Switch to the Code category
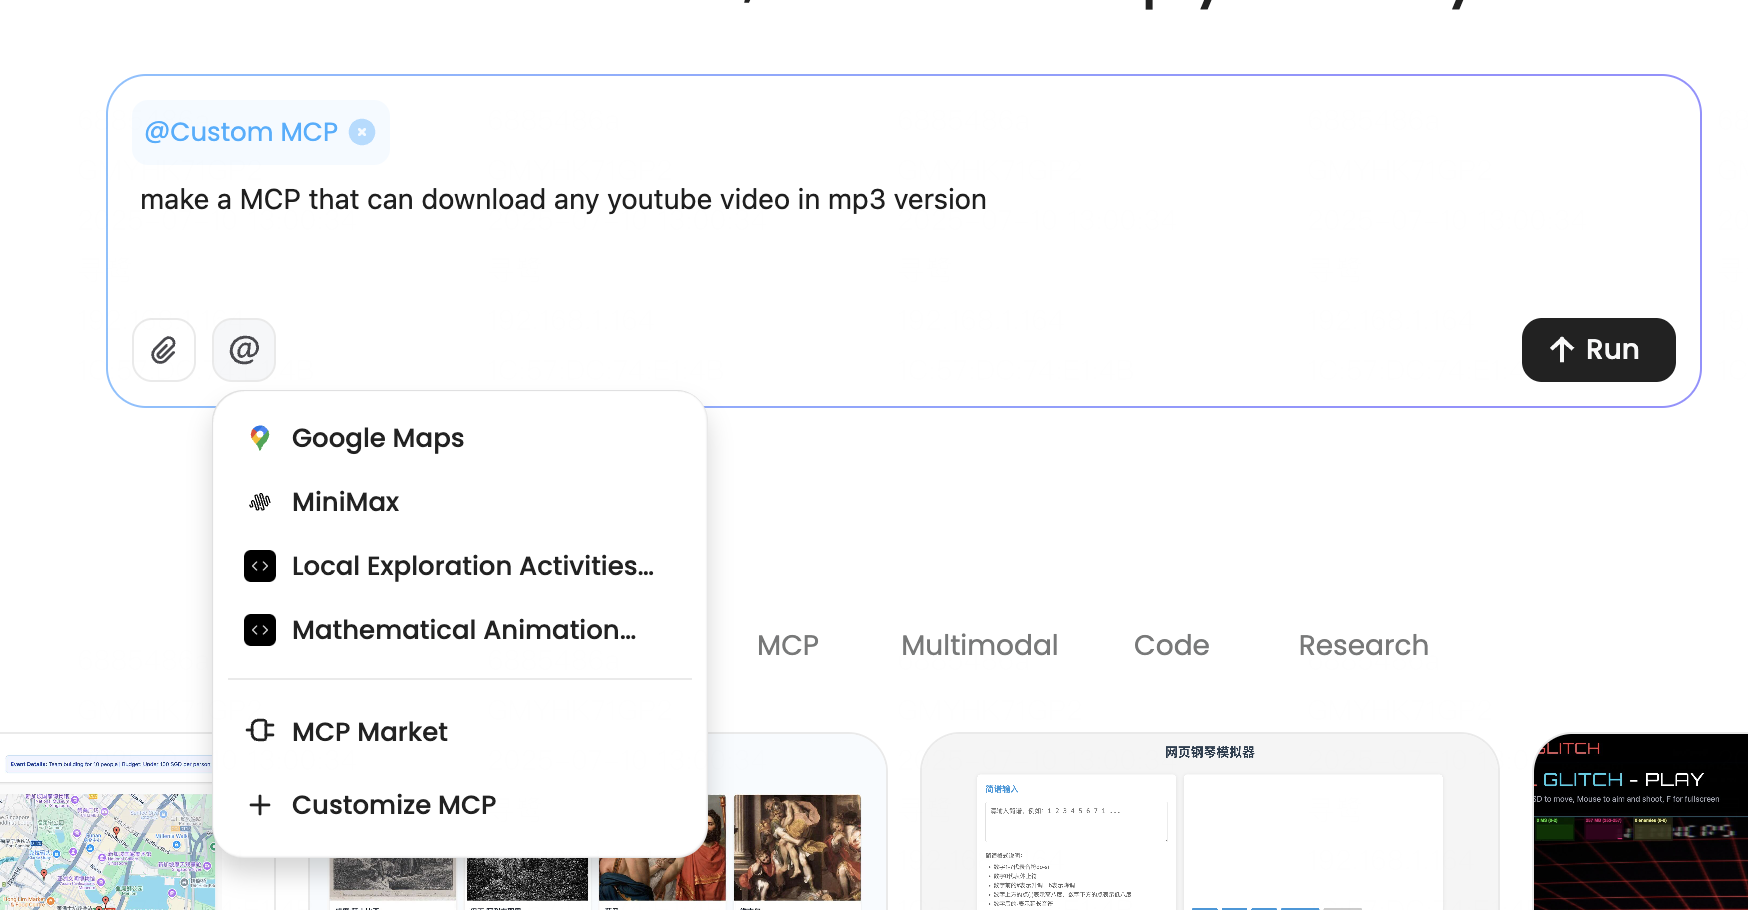The width and height of the screenshot is (1748, 910). pyautogui.click(x=1171, y=645)
